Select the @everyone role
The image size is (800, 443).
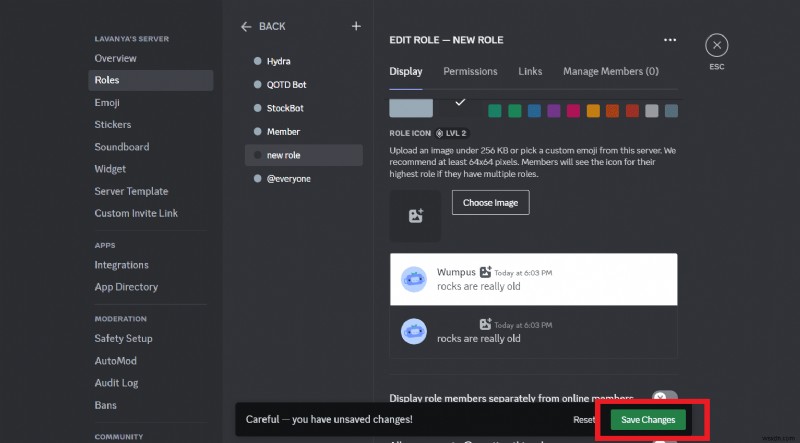304,179
